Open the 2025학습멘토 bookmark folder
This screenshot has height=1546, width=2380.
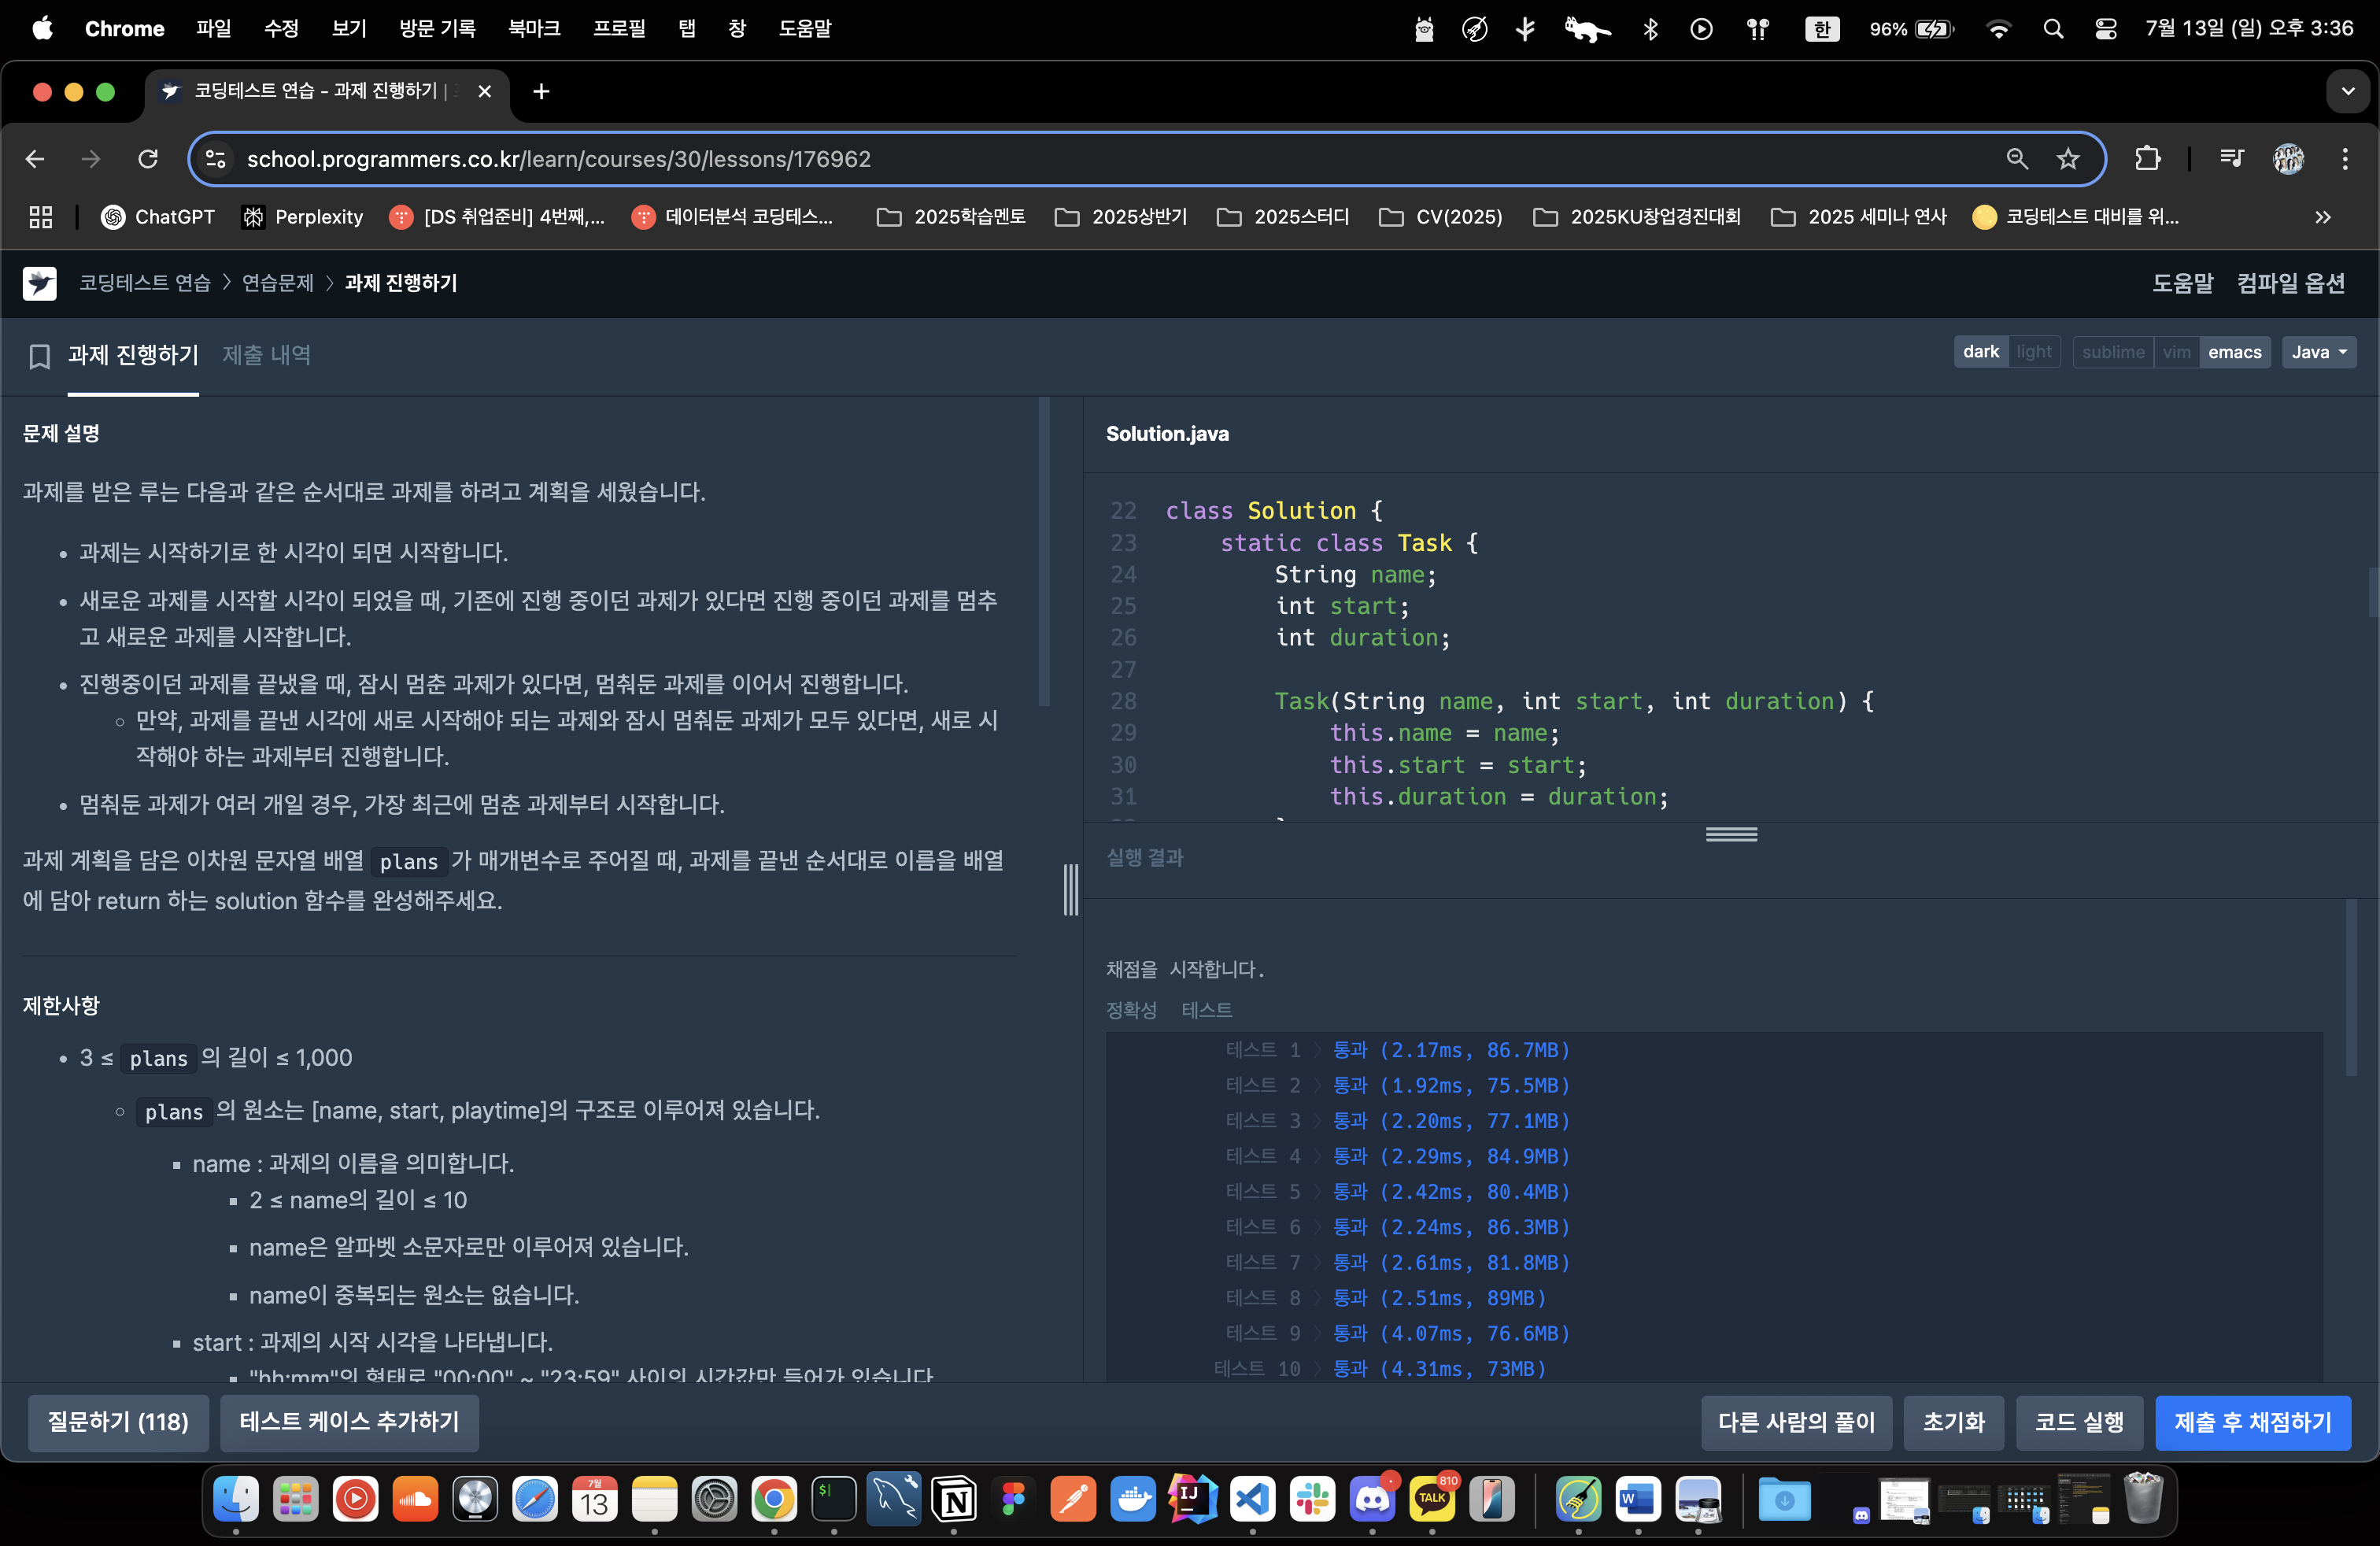pyautogui.click(x=950, y=217)
